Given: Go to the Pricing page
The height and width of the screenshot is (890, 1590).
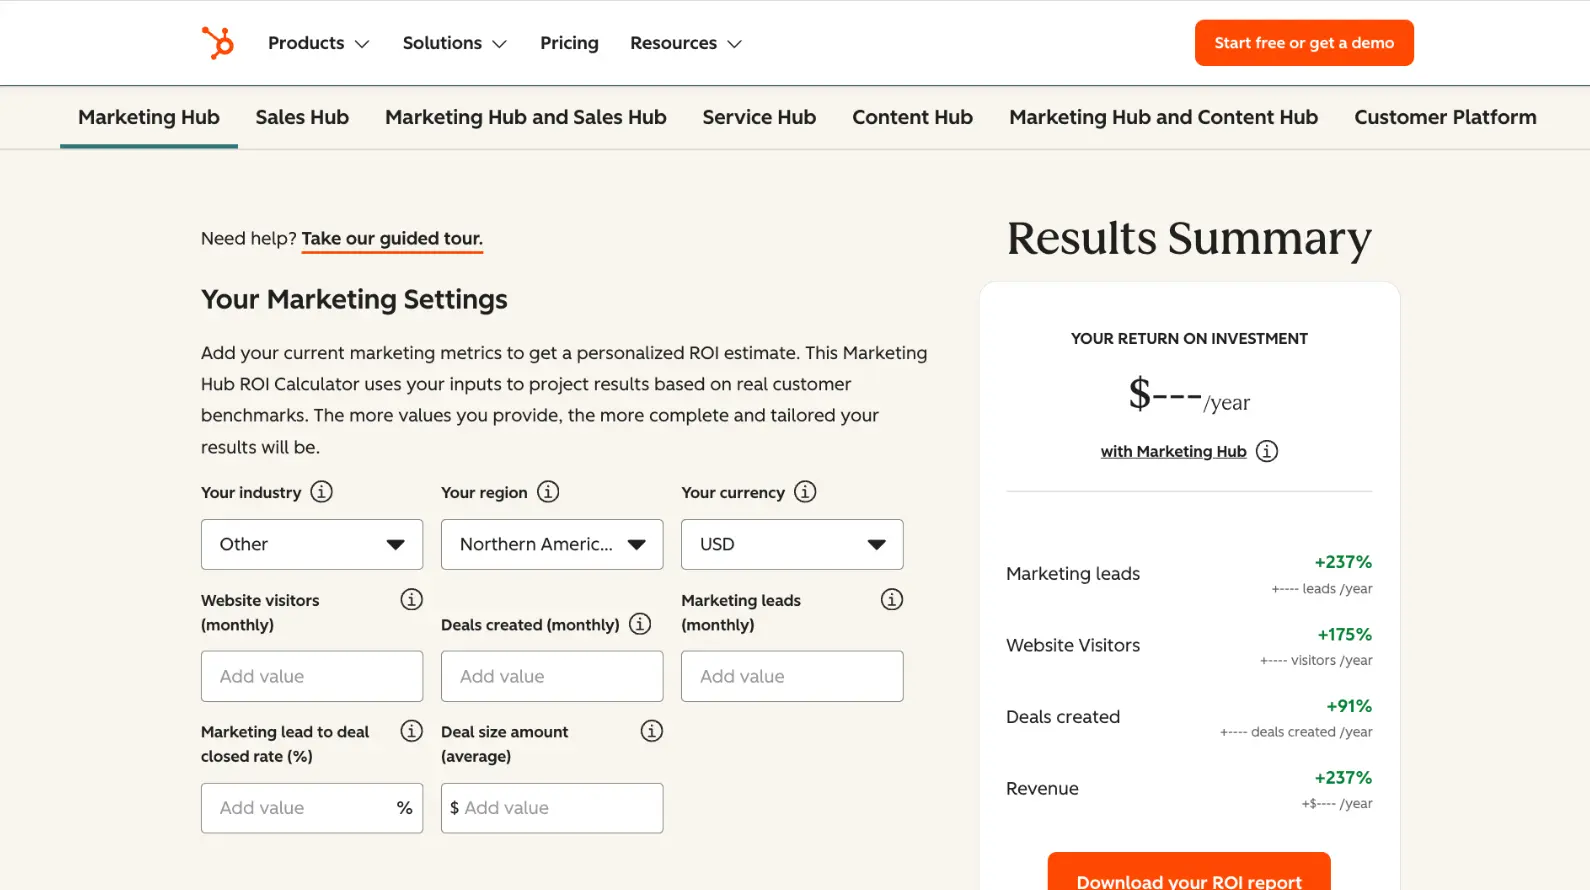Looking at the screenshot, I should [x=569, y=43].
